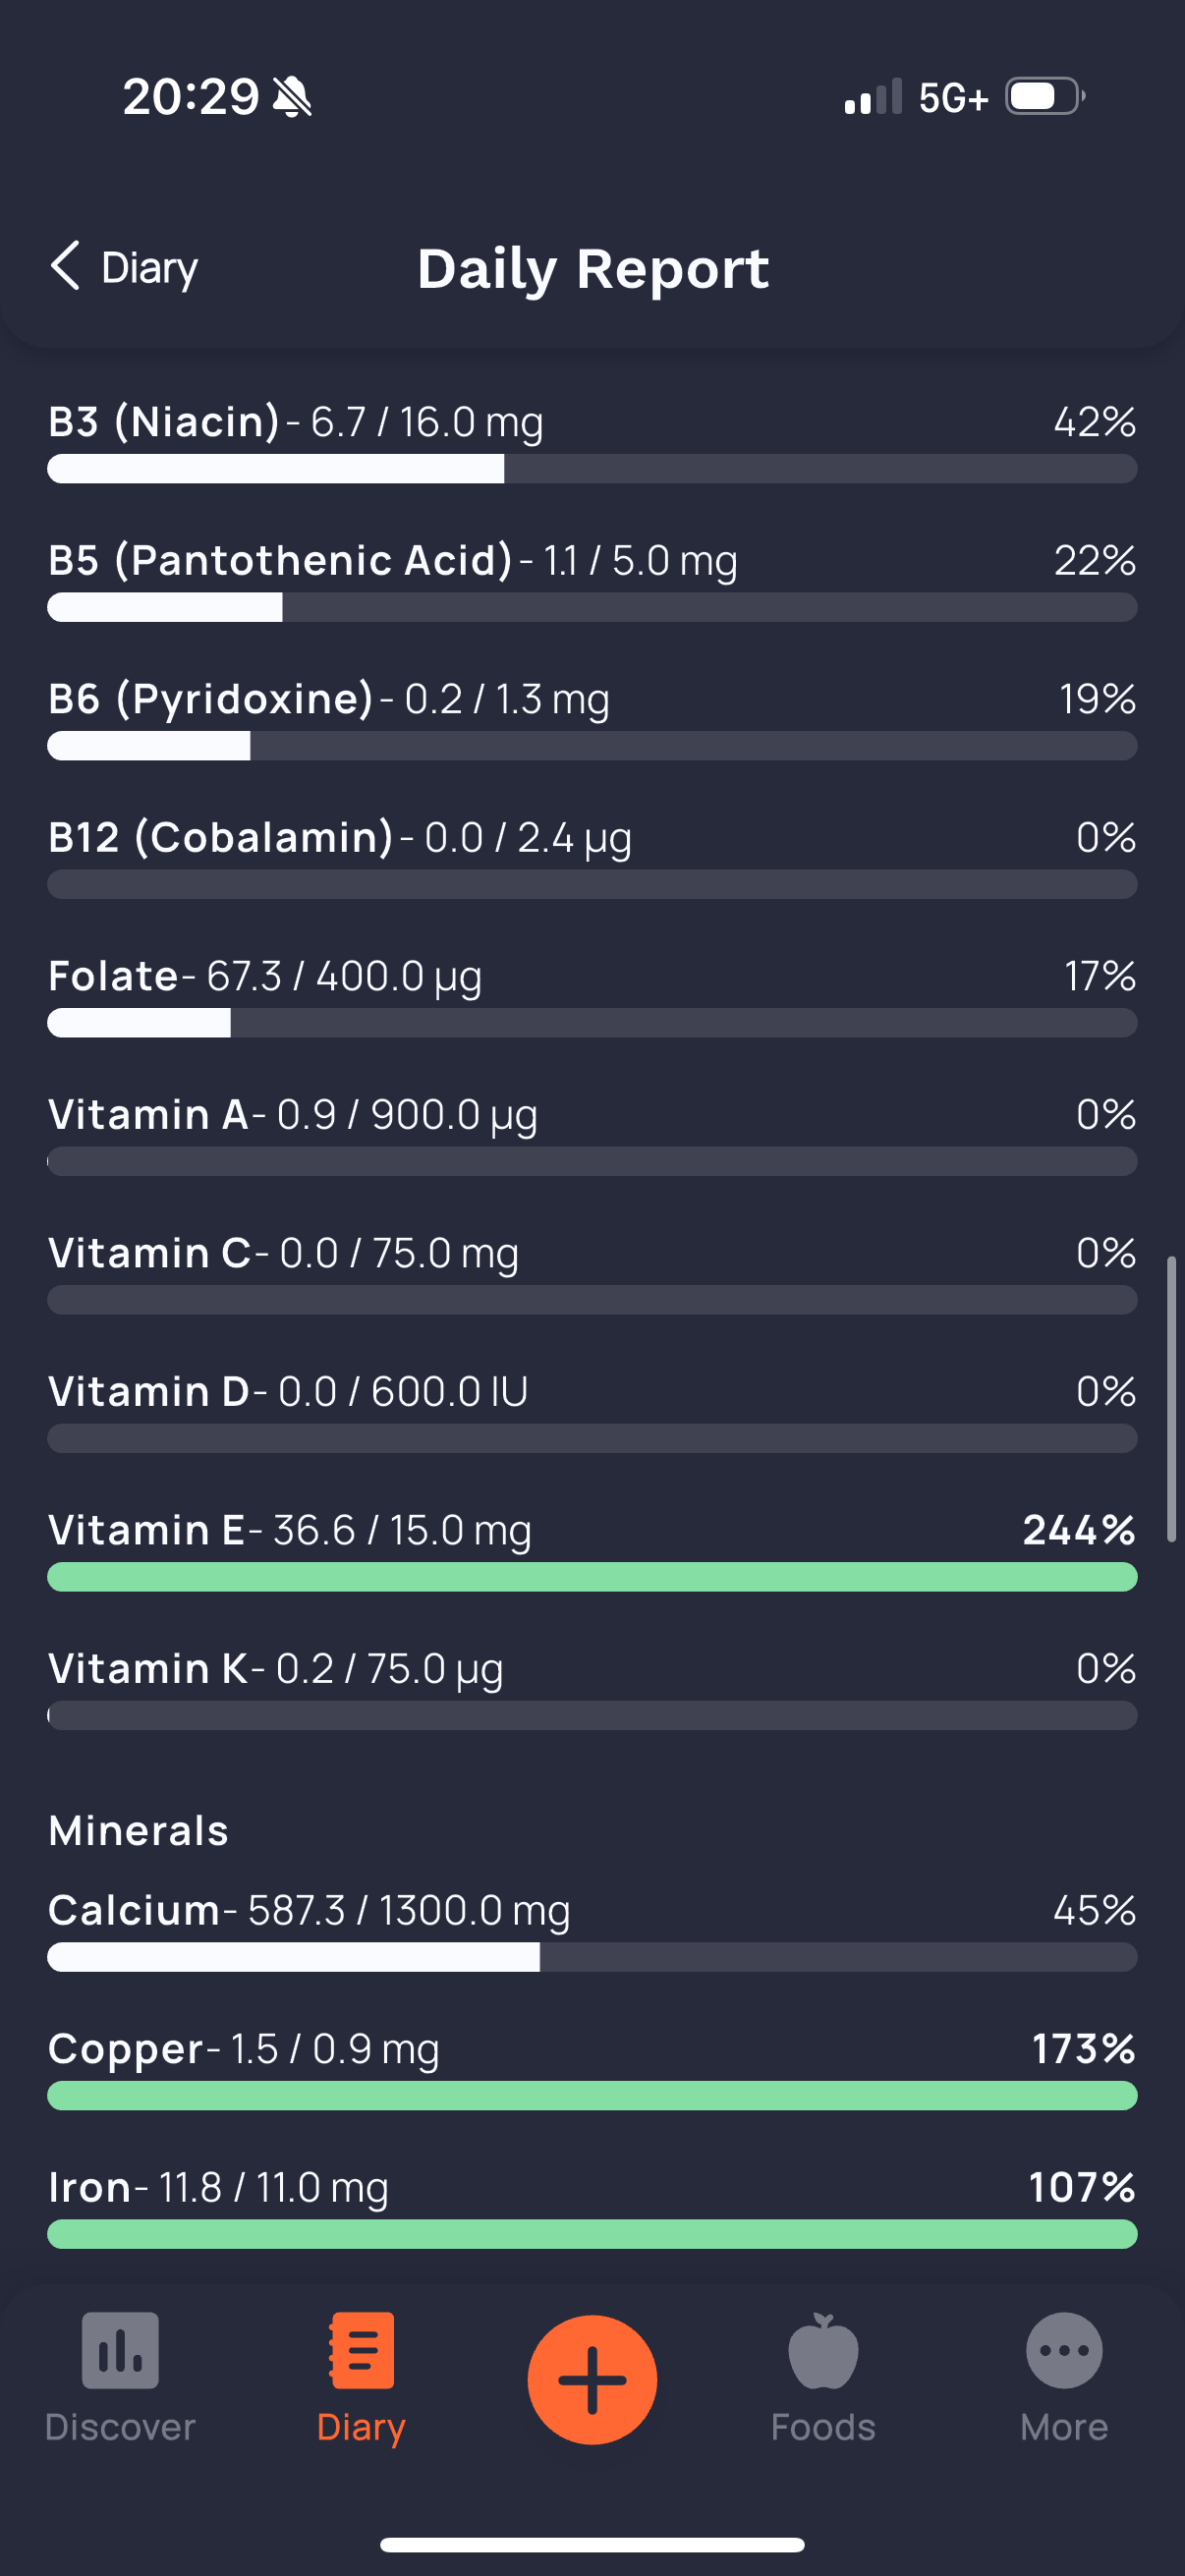
Task: Select the Folate nutrient label
Action: coord(113,975)
